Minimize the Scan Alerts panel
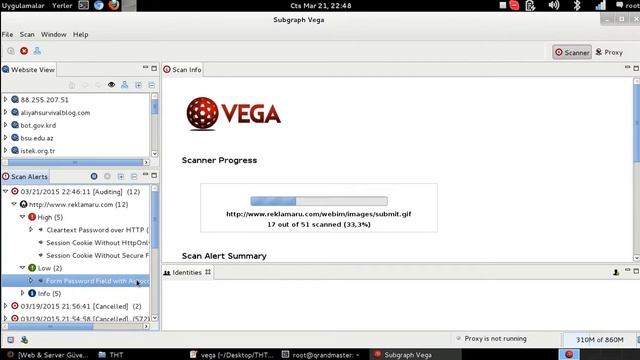The width and height of the screenshot is (640, 360). 145,175
